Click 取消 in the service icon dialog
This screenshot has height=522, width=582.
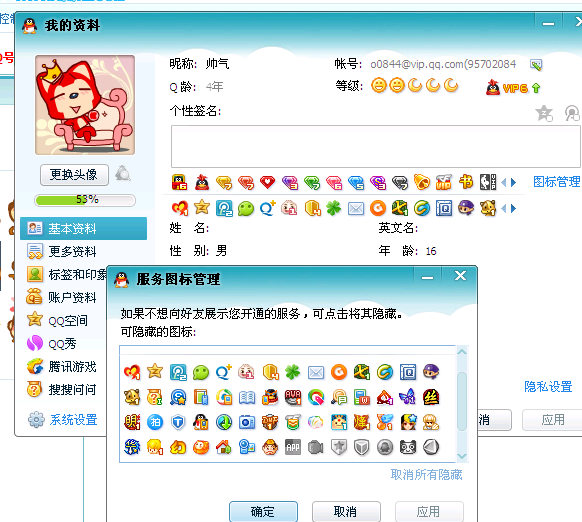pyautogui.click(x=346, y=512)
